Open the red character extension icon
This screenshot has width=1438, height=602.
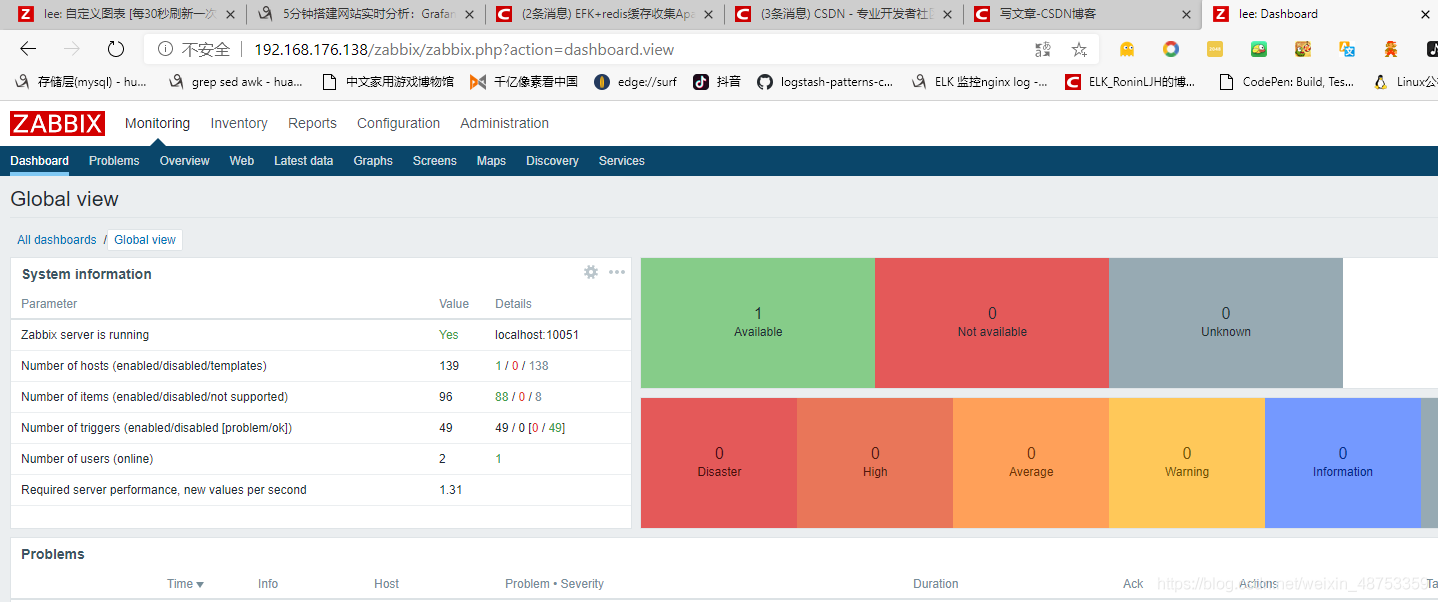1391,49
